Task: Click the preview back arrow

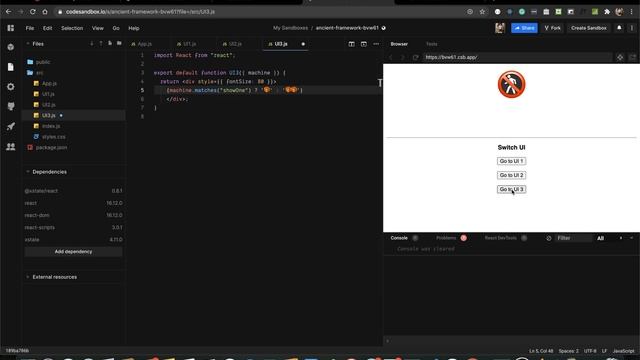Action: tap(391, 58)
